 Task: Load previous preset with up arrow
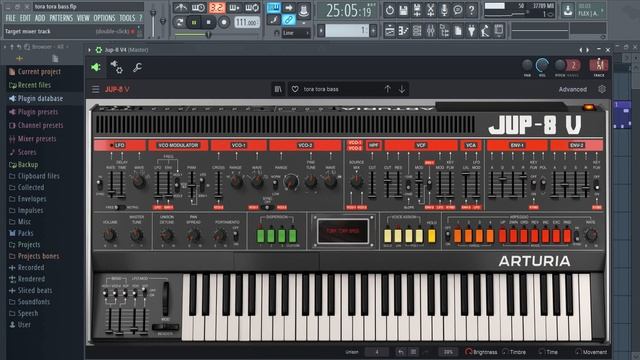(x=388, y=89)
